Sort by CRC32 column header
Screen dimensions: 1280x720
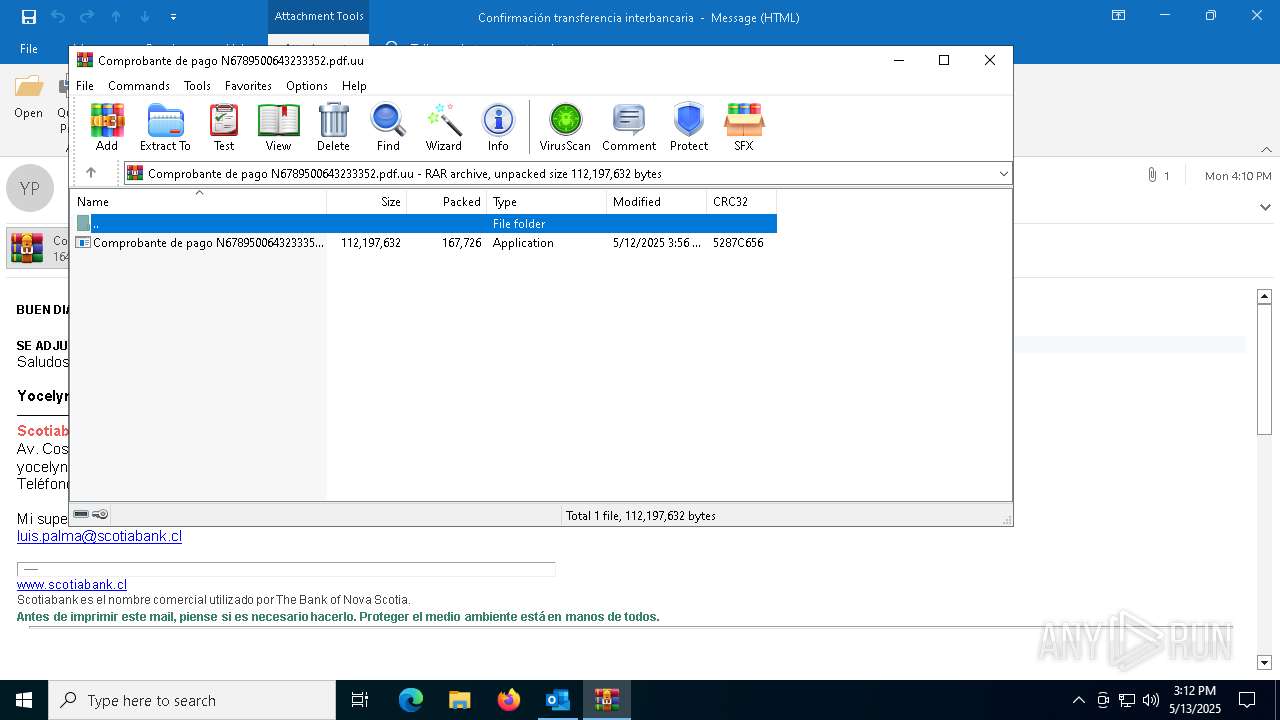click(x=742, y=201)
